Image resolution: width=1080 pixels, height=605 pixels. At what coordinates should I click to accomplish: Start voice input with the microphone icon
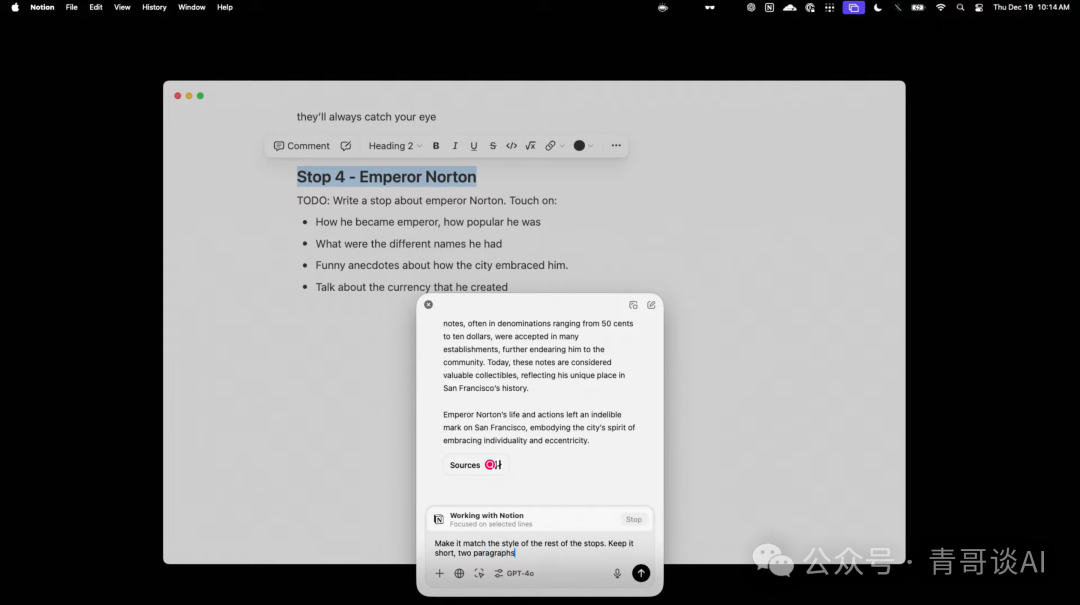(x=617, y=573)
